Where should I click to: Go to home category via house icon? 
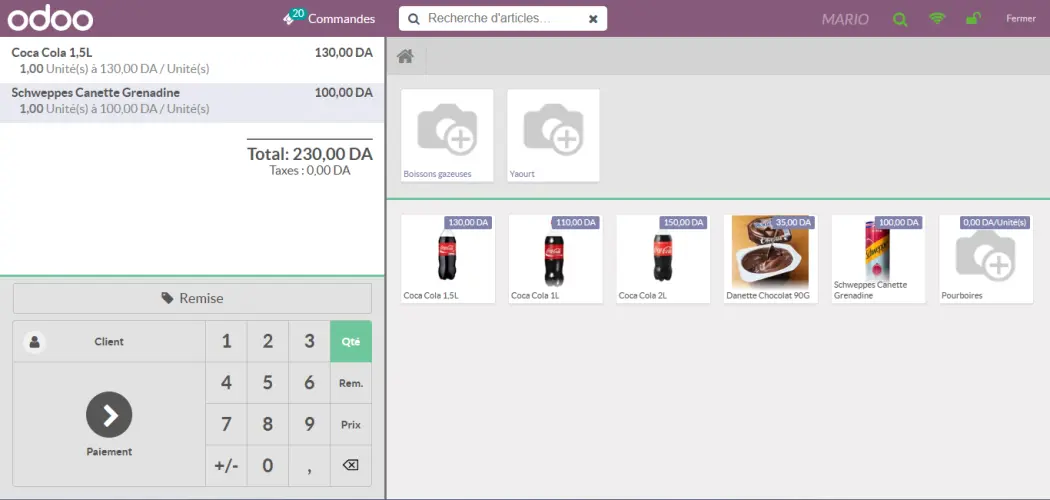[x=405, y=56]
